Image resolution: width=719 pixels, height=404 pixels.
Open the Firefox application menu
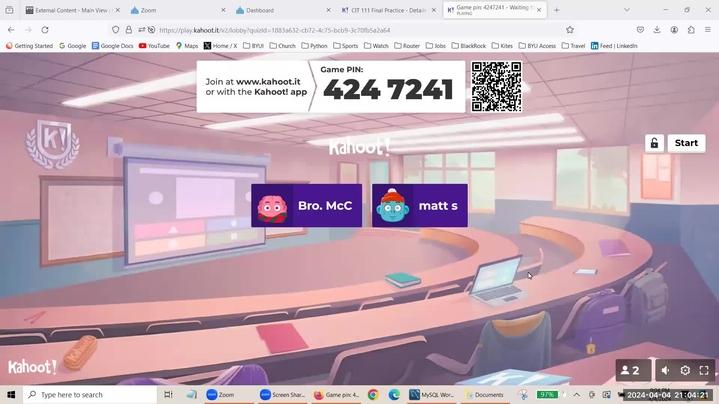[706, 30]
